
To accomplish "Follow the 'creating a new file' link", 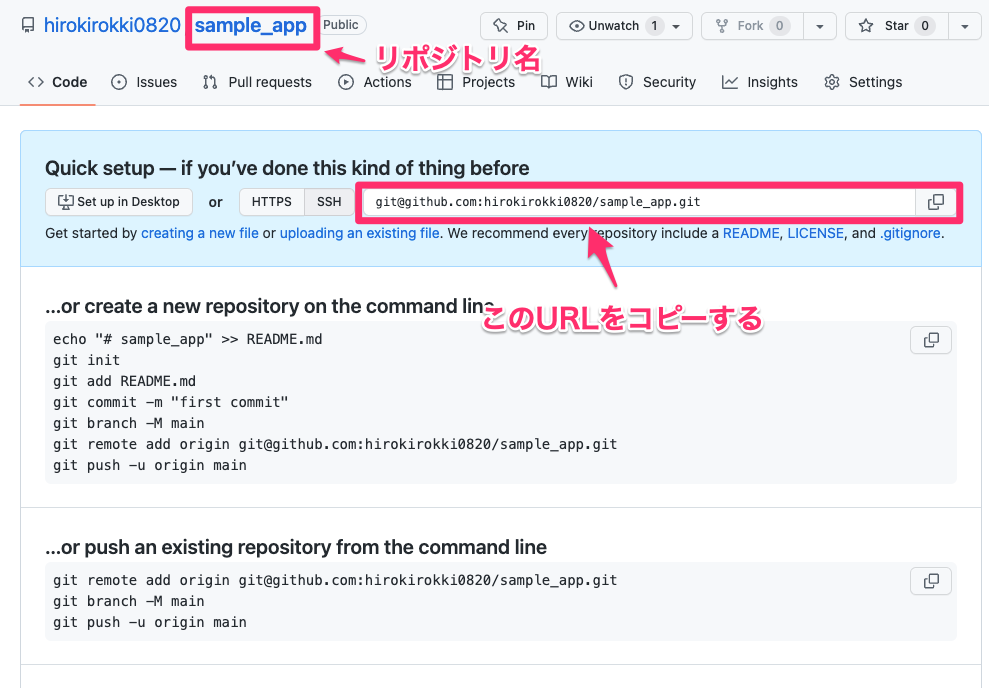I will tap(199, 233).
